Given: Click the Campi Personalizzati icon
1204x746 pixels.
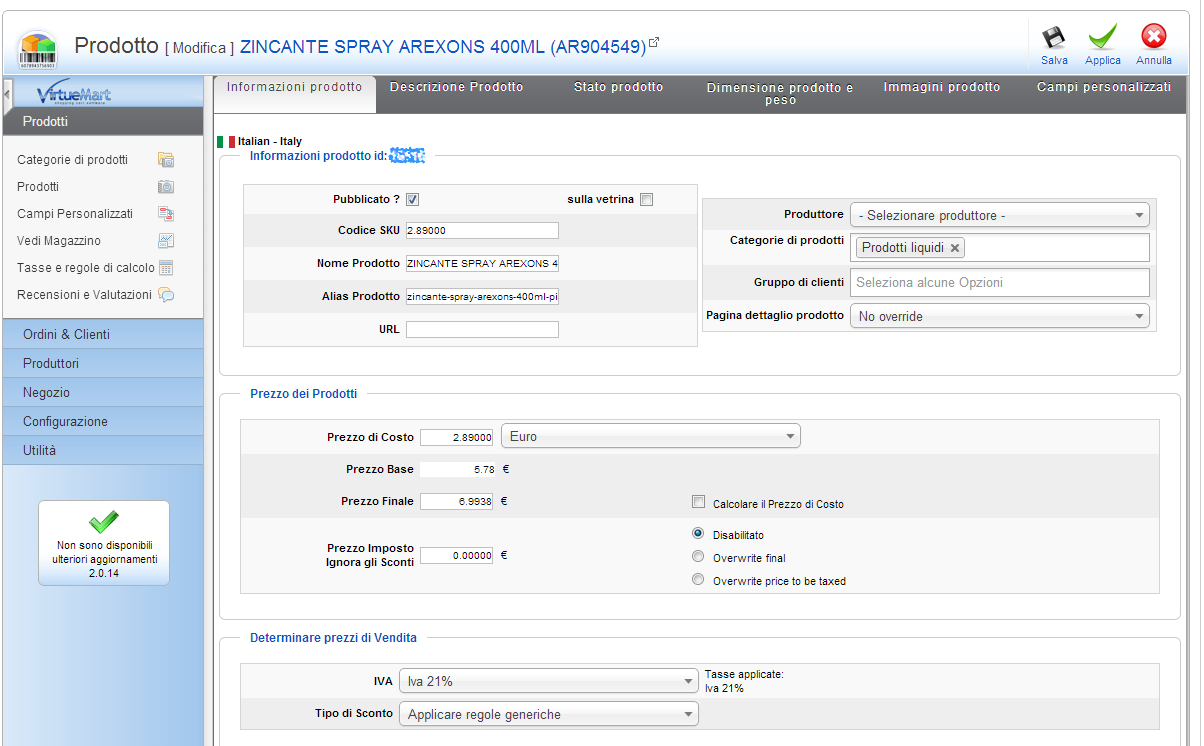Looking at the screenshot, I should pos(166,213).
